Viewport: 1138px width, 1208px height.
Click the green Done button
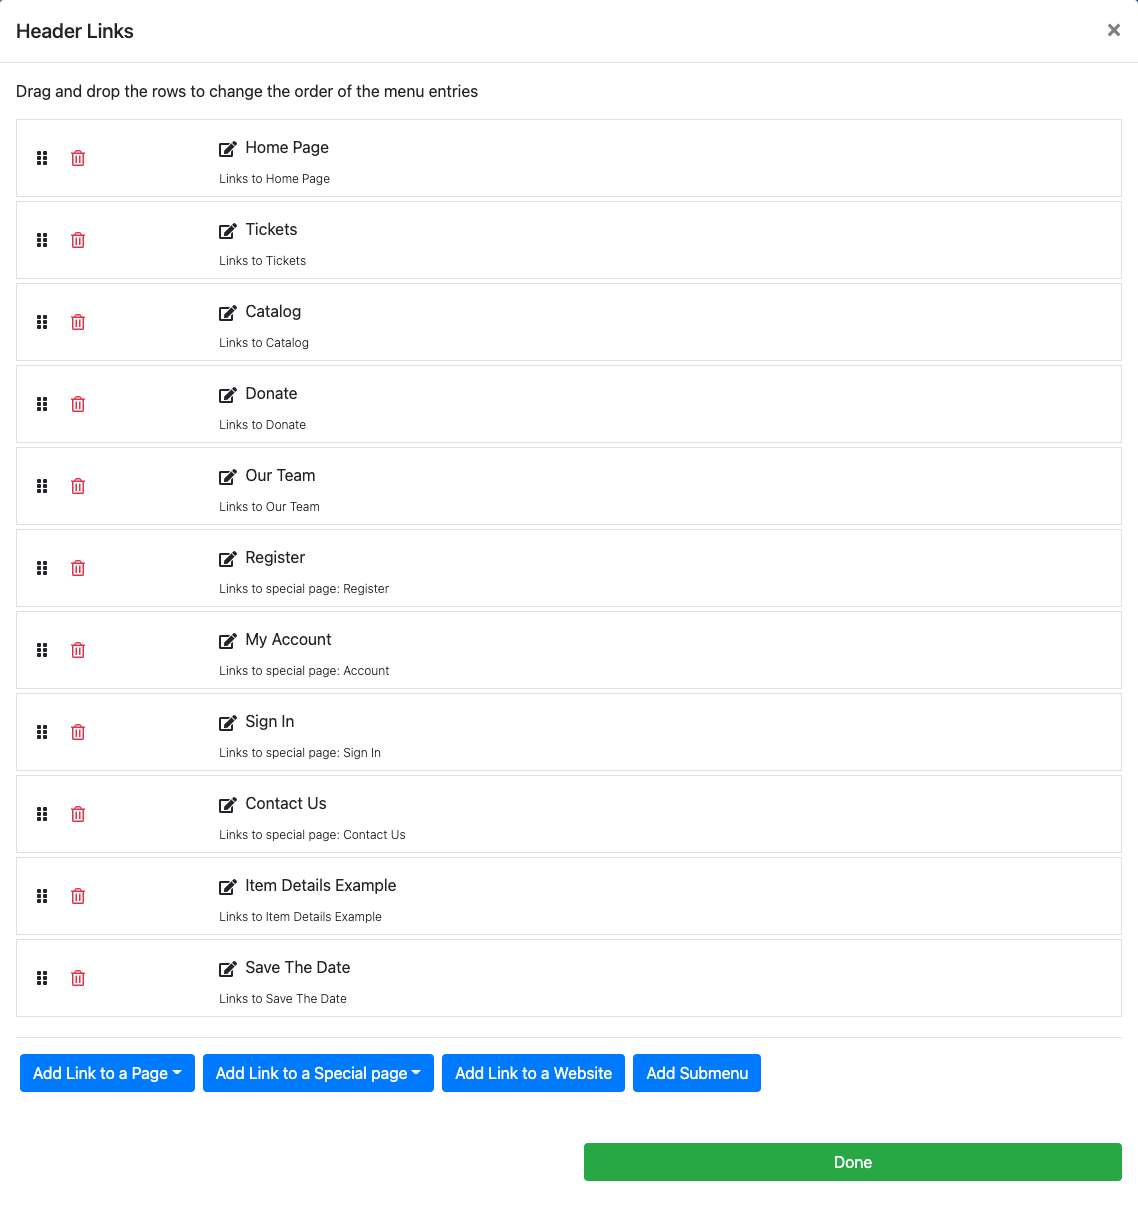[852, 1162]
